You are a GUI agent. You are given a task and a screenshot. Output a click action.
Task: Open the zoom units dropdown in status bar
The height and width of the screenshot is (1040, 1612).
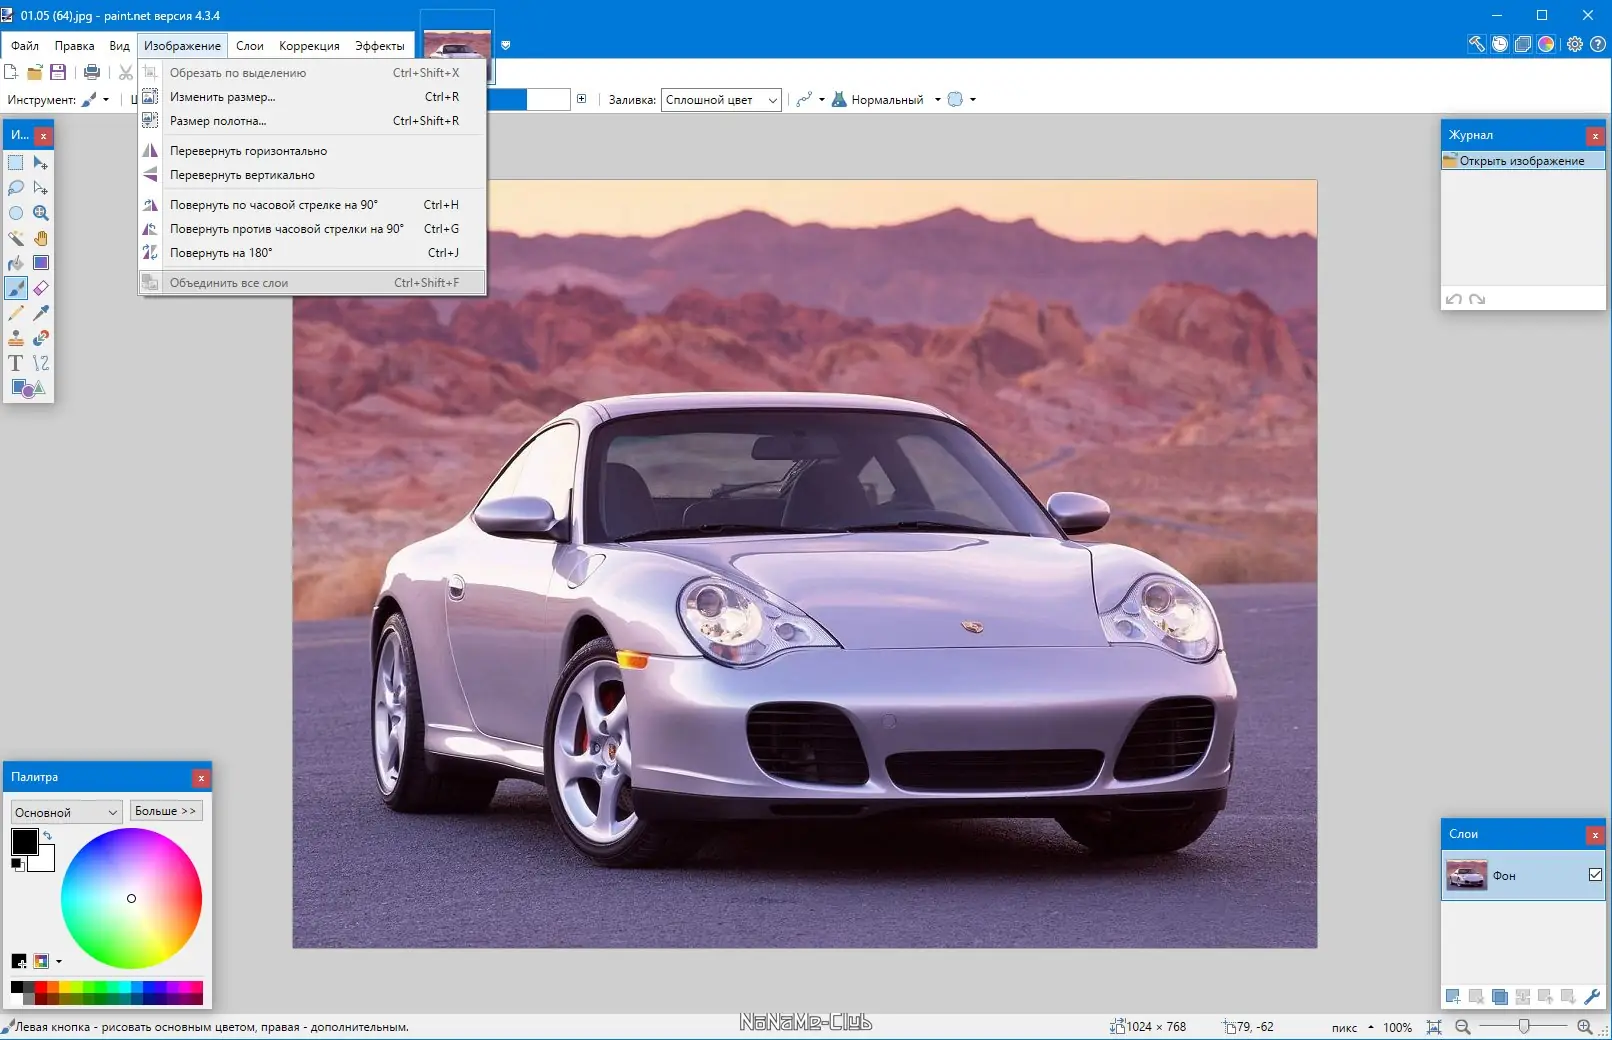[x=1370, y=1027]
